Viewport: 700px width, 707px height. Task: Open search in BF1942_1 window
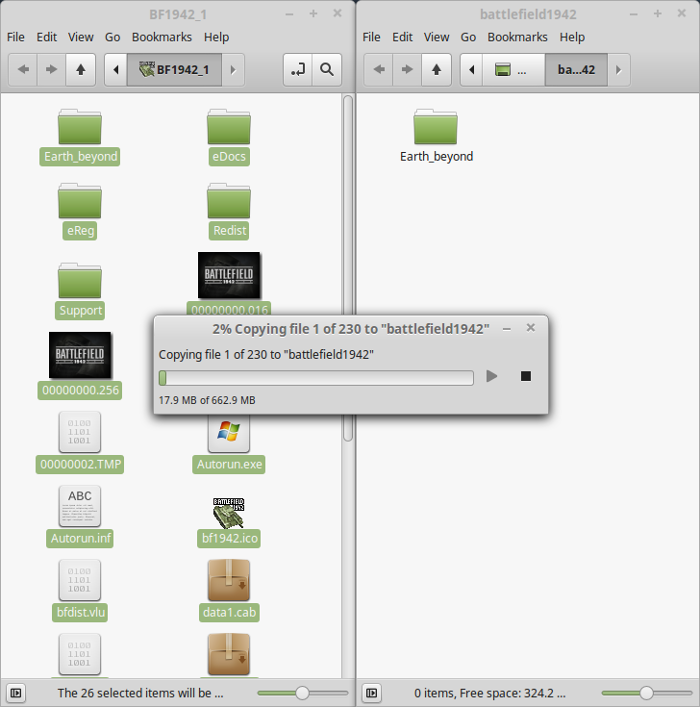327,69
